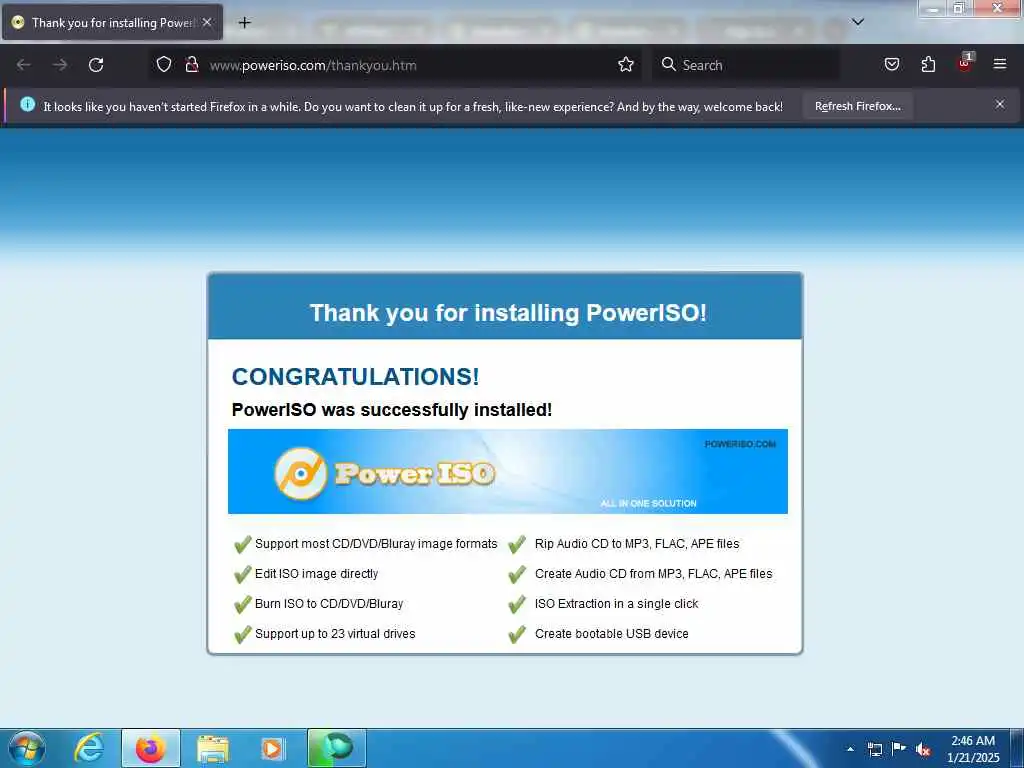Select the 'Thank you for installing Power' tab

[112, 22]
